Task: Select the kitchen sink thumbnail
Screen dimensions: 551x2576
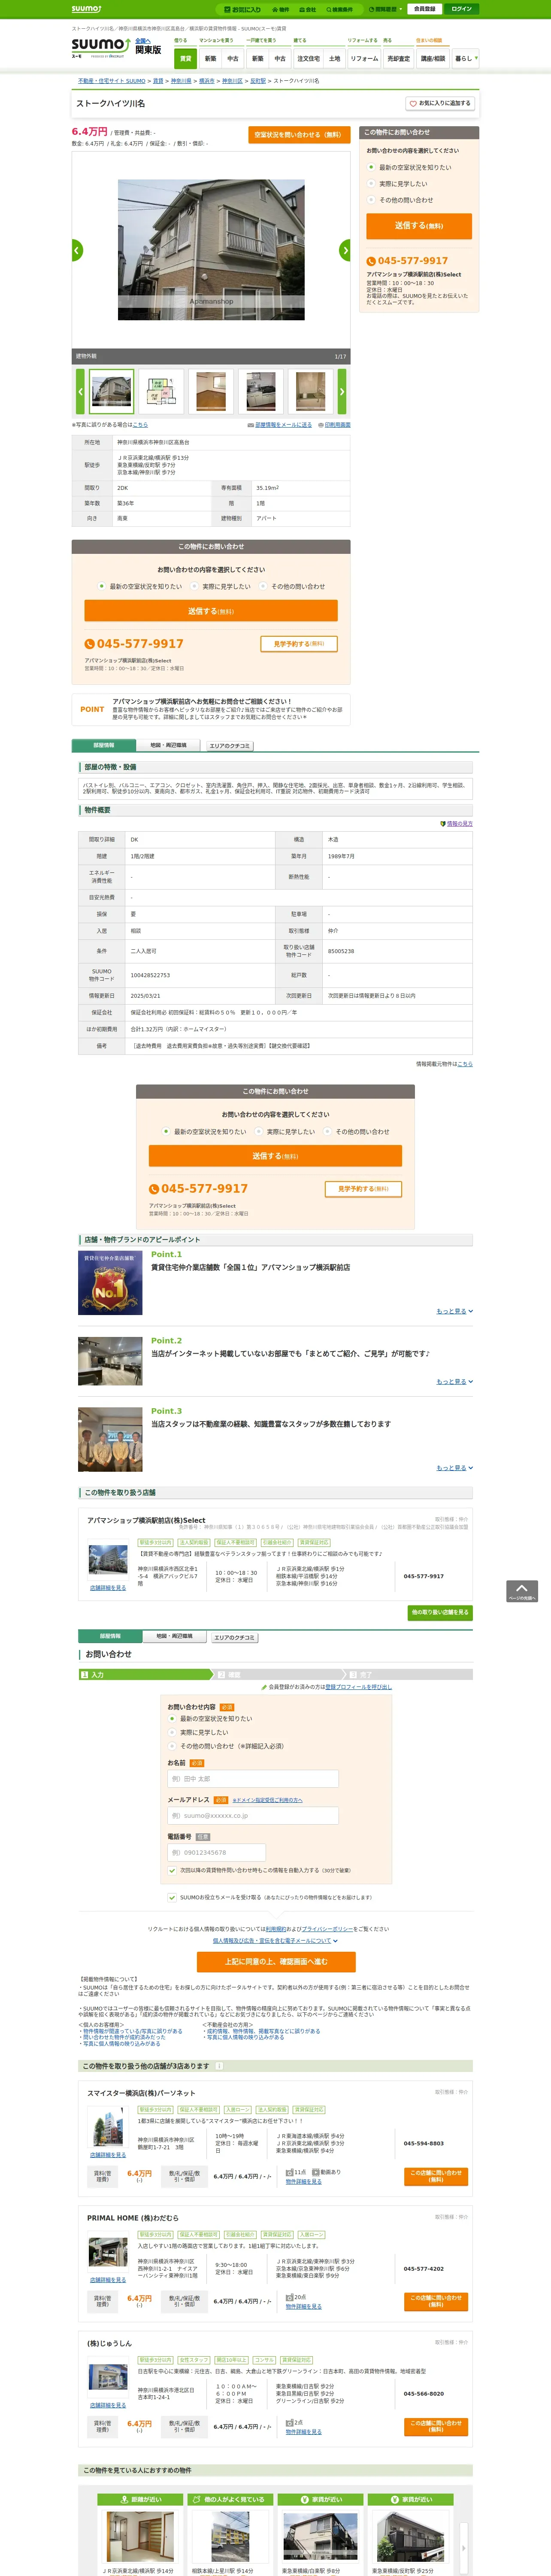Action: 261,392
